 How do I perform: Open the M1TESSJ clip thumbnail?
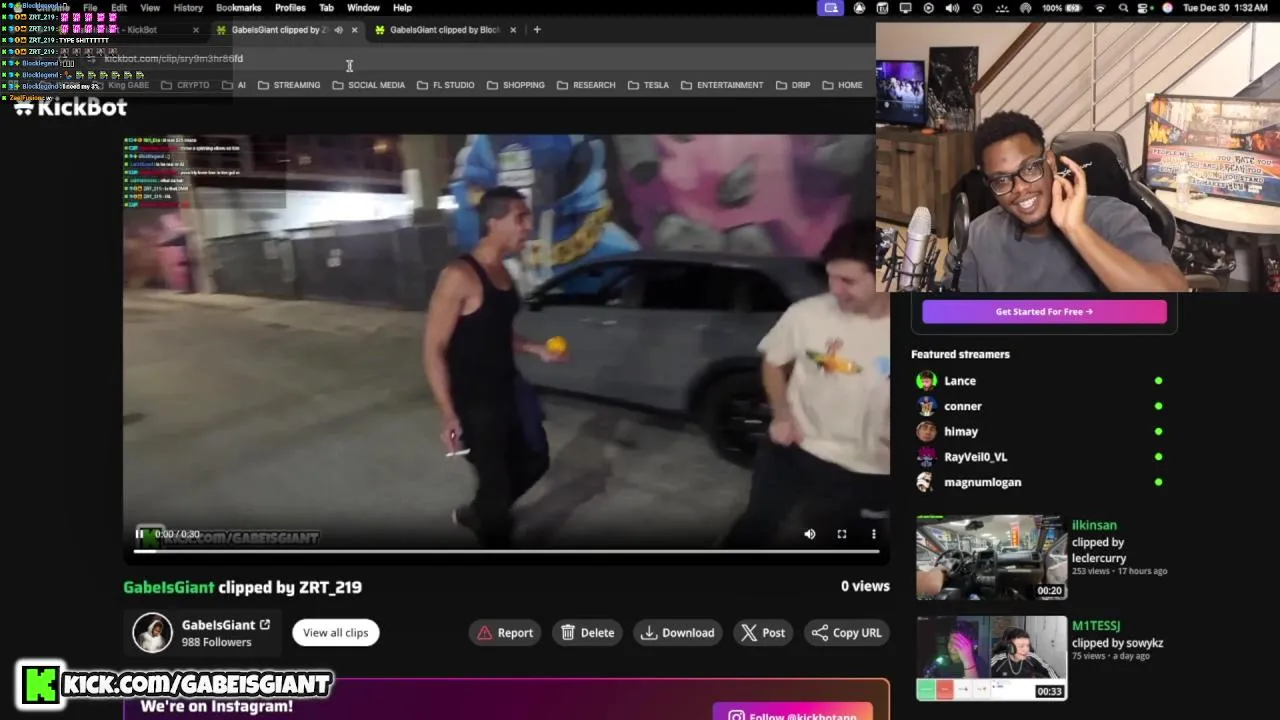coord(991,658)
